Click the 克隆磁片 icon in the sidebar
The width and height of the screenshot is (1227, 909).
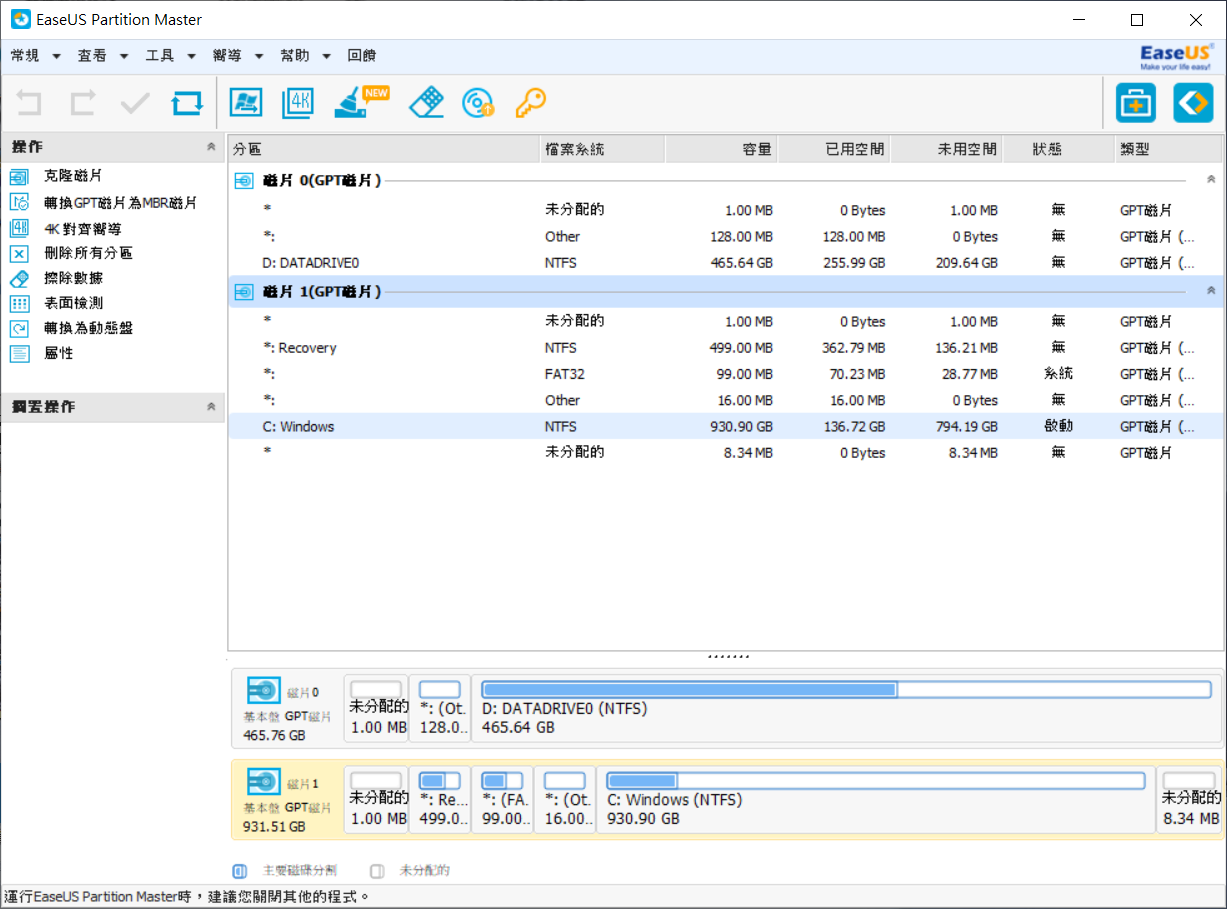point(19,177)
